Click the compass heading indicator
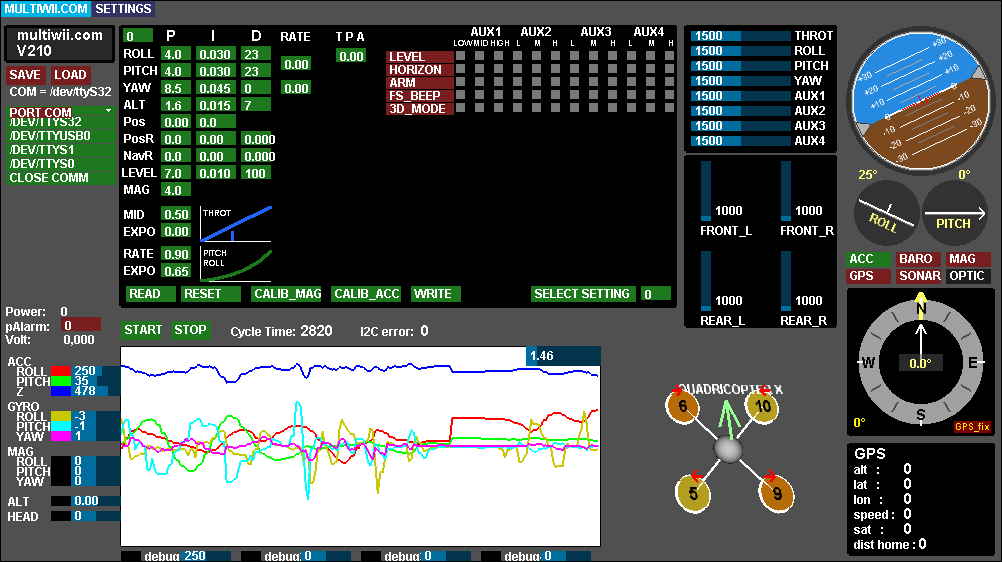1002x562 pixels. pyautogui.click(x=921, y=362)
